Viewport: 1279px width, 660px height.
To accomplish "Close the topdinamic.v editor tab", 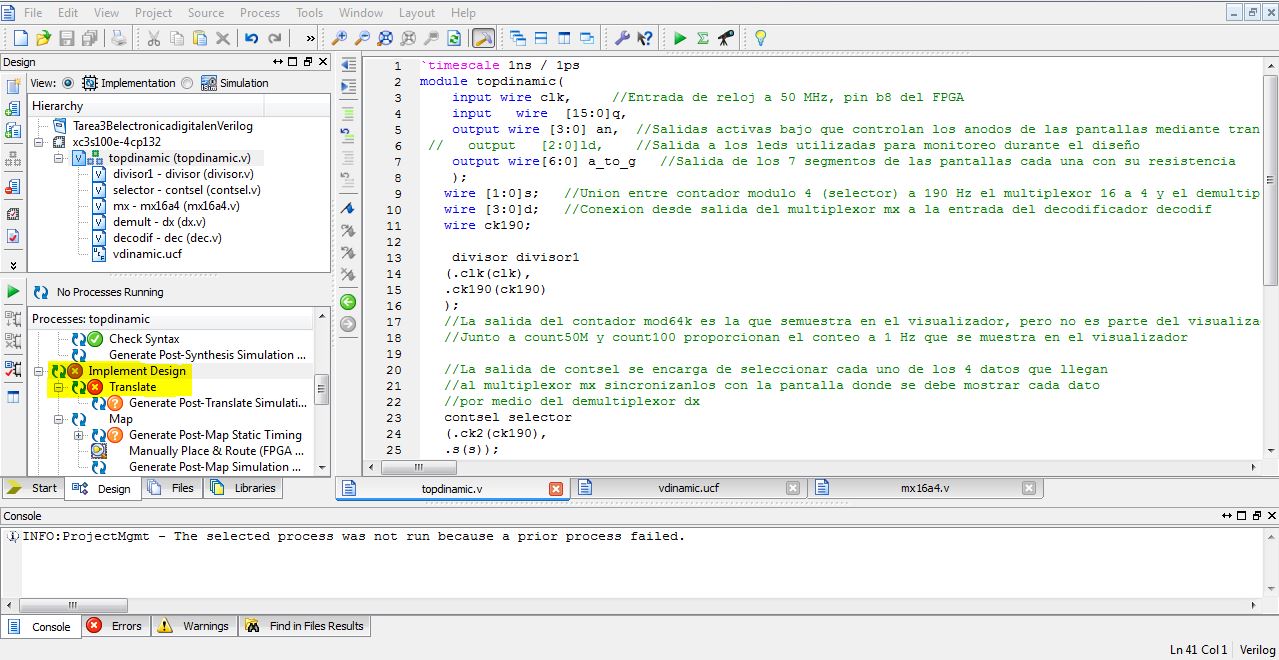I will [556, 488].
